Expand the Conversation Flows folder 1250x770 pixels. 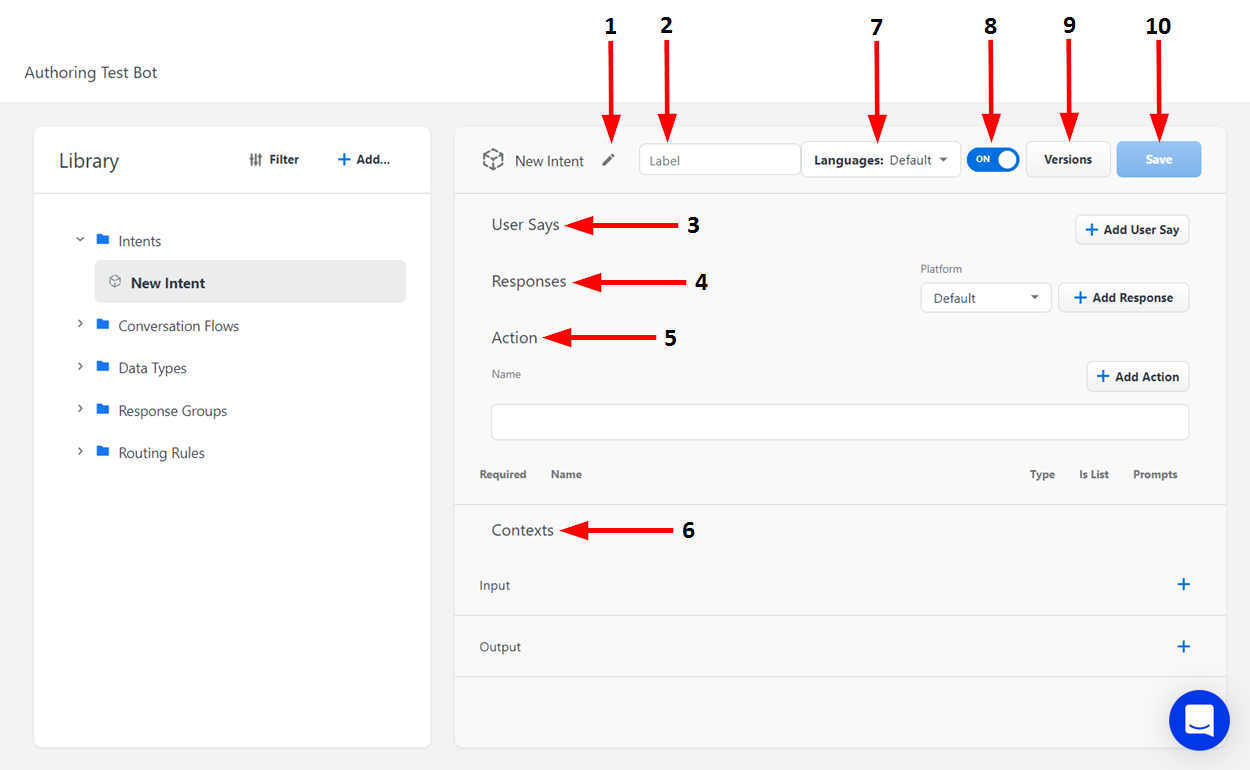pos(80,325)
